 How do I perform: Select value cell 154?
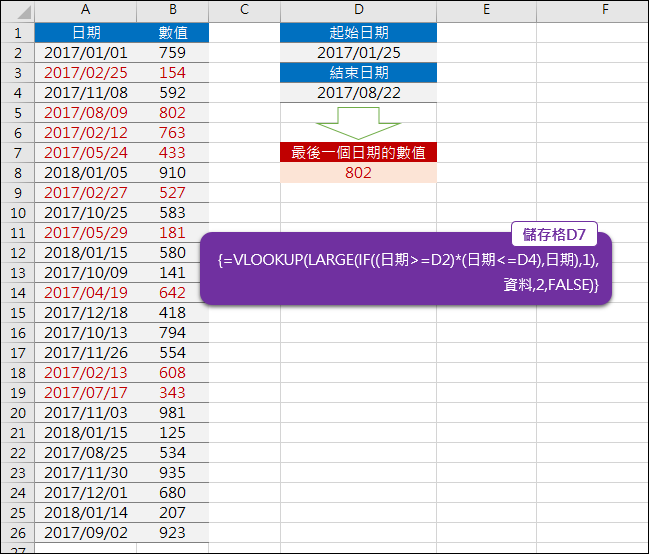tap(173, 72)
